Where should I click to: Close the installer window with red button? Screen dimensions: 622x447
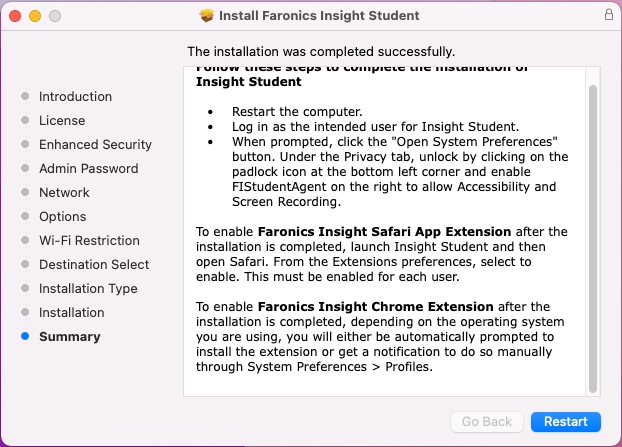click(x=15, y=17)
